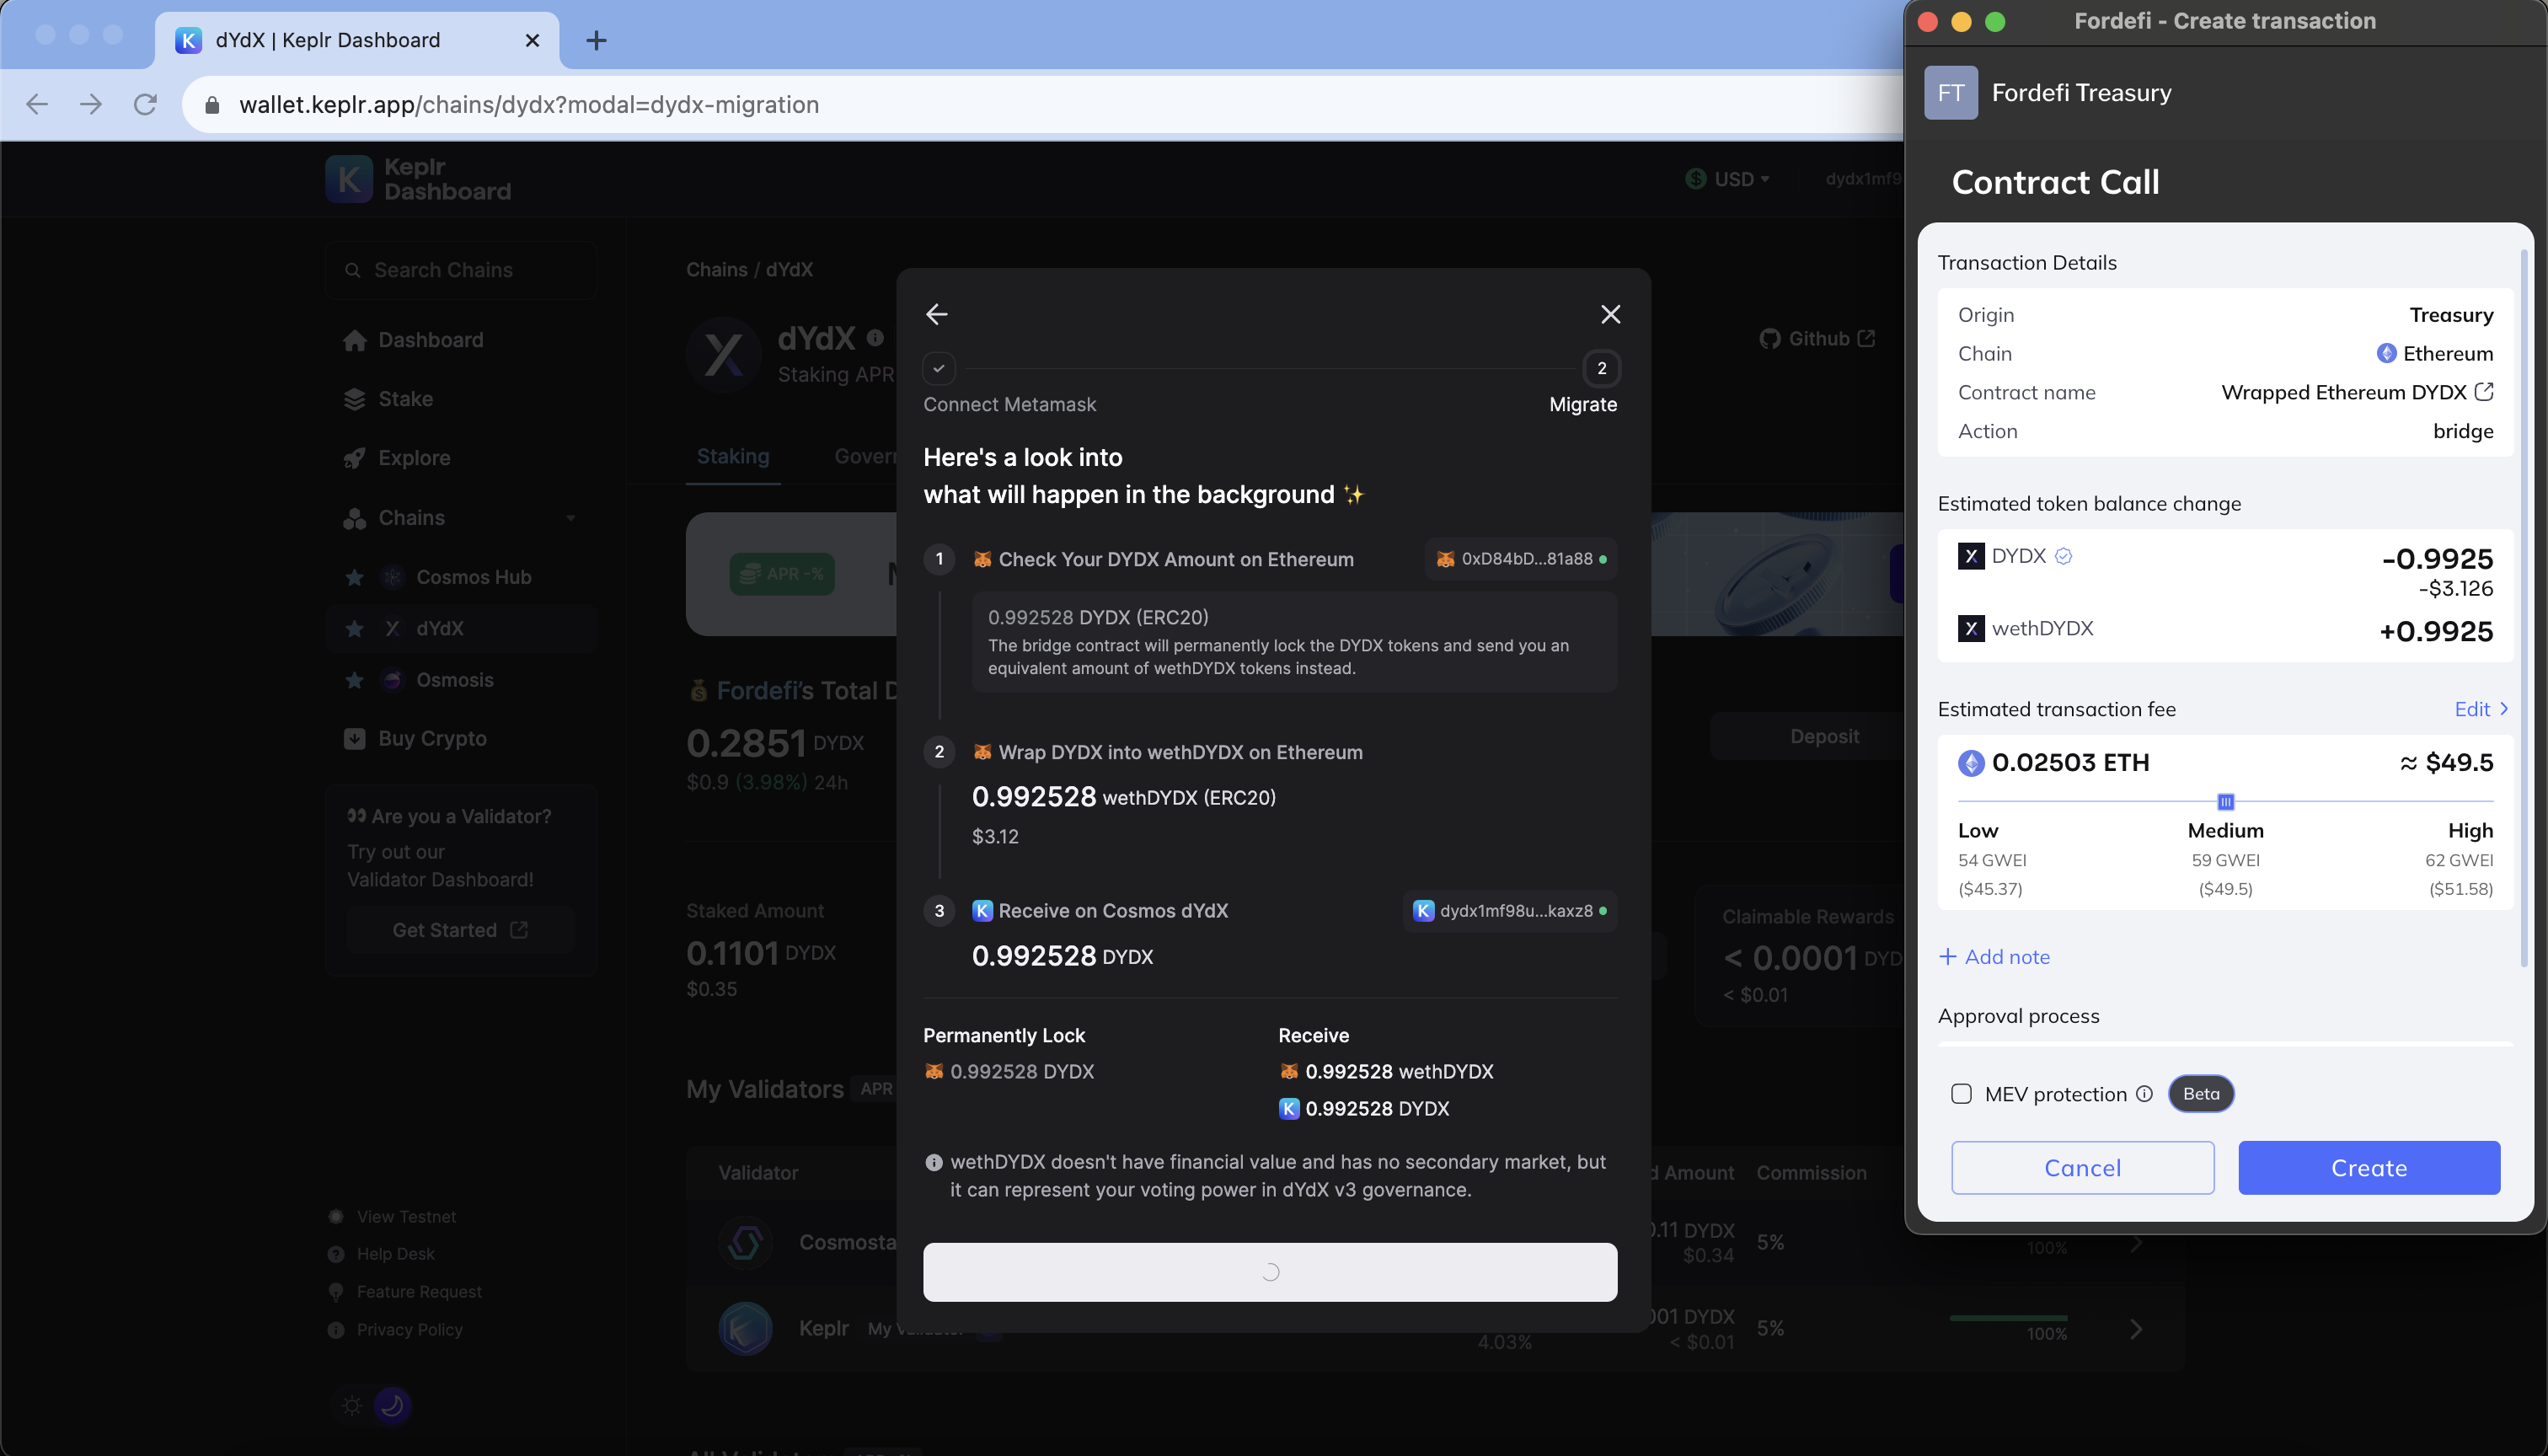
Task: Click the Create transaction button
Action: (2368, 1167)
